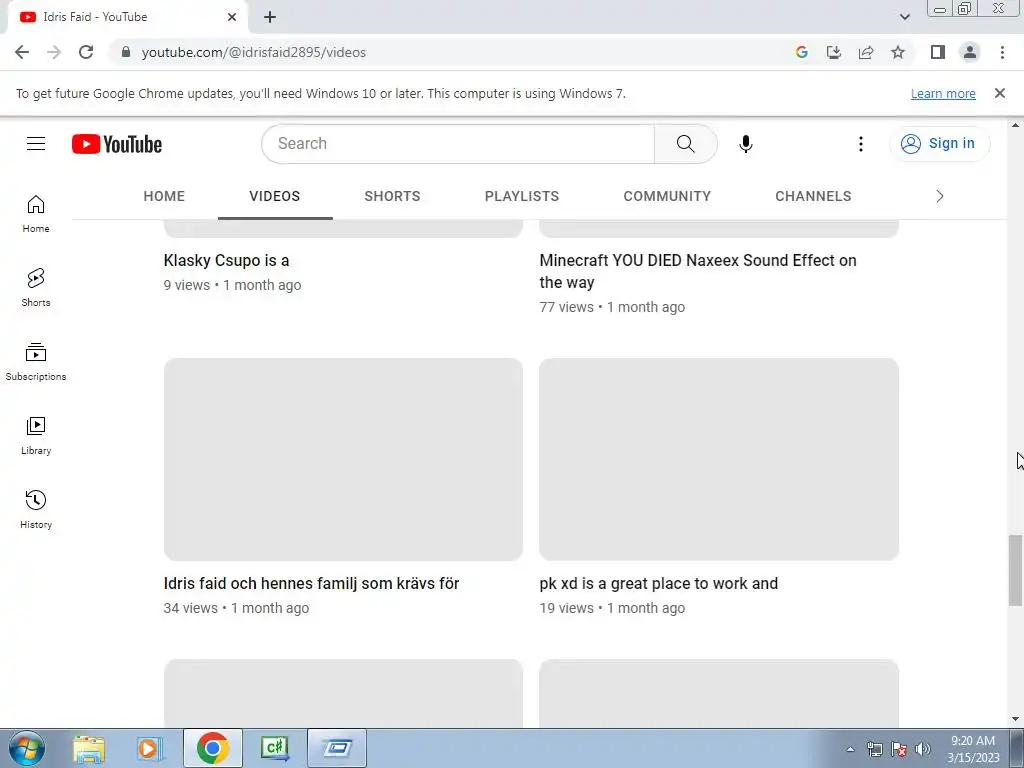Switch to the HOME channel tab
The width and height of the screenshot is (1024, 768).
[x=164, y=196]
